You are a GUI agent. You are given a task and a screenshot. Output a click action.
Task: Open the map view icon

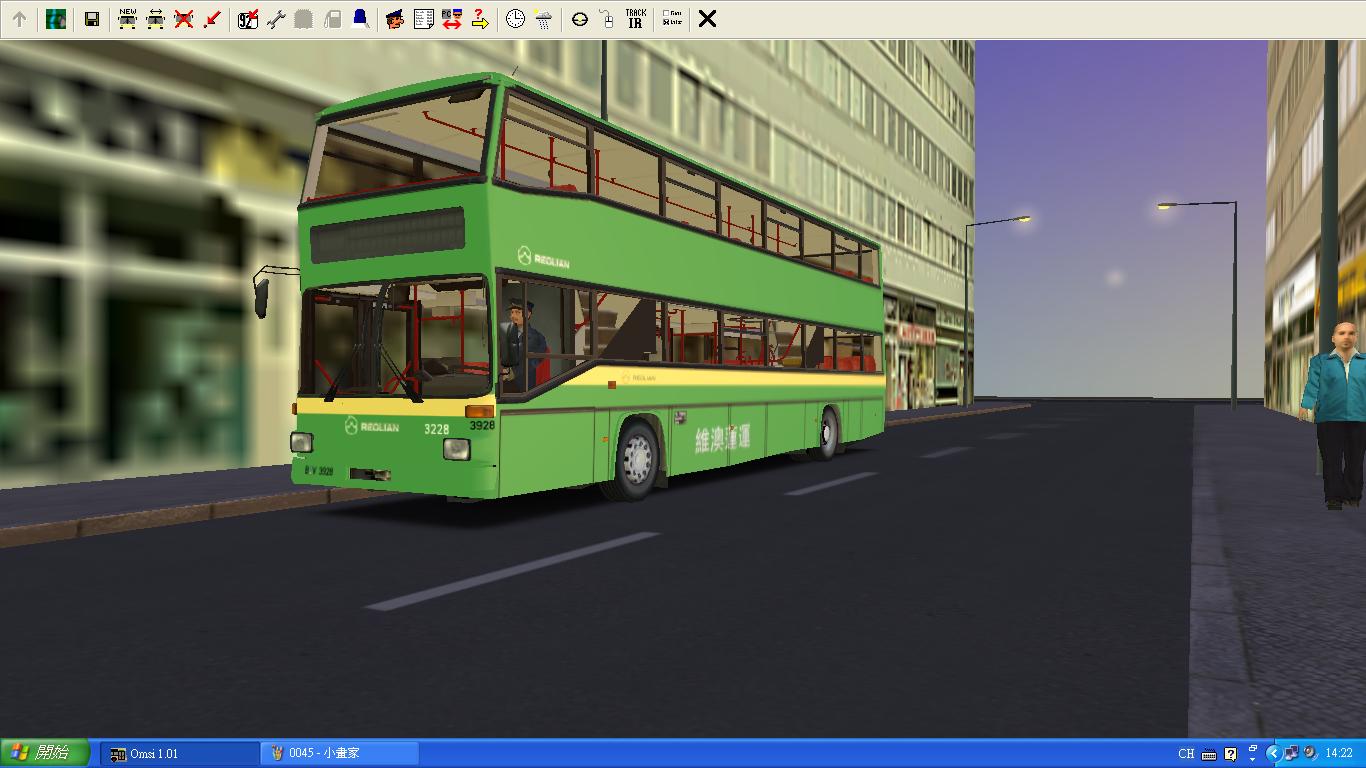pyautogui.click(x=56, y=19)
